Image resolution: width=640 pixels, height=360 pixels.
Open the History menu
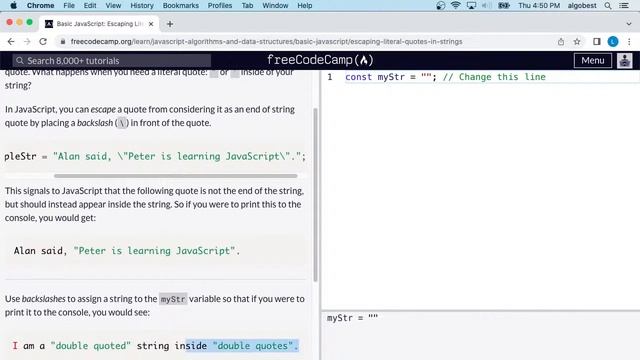click(142, 5)
